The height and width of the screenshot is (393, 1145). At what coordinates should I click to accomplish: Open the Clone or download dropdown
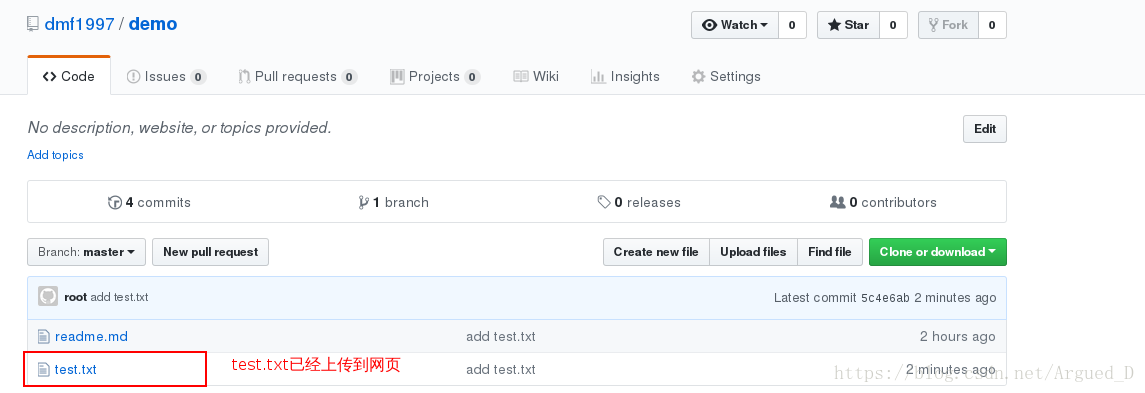938,252
